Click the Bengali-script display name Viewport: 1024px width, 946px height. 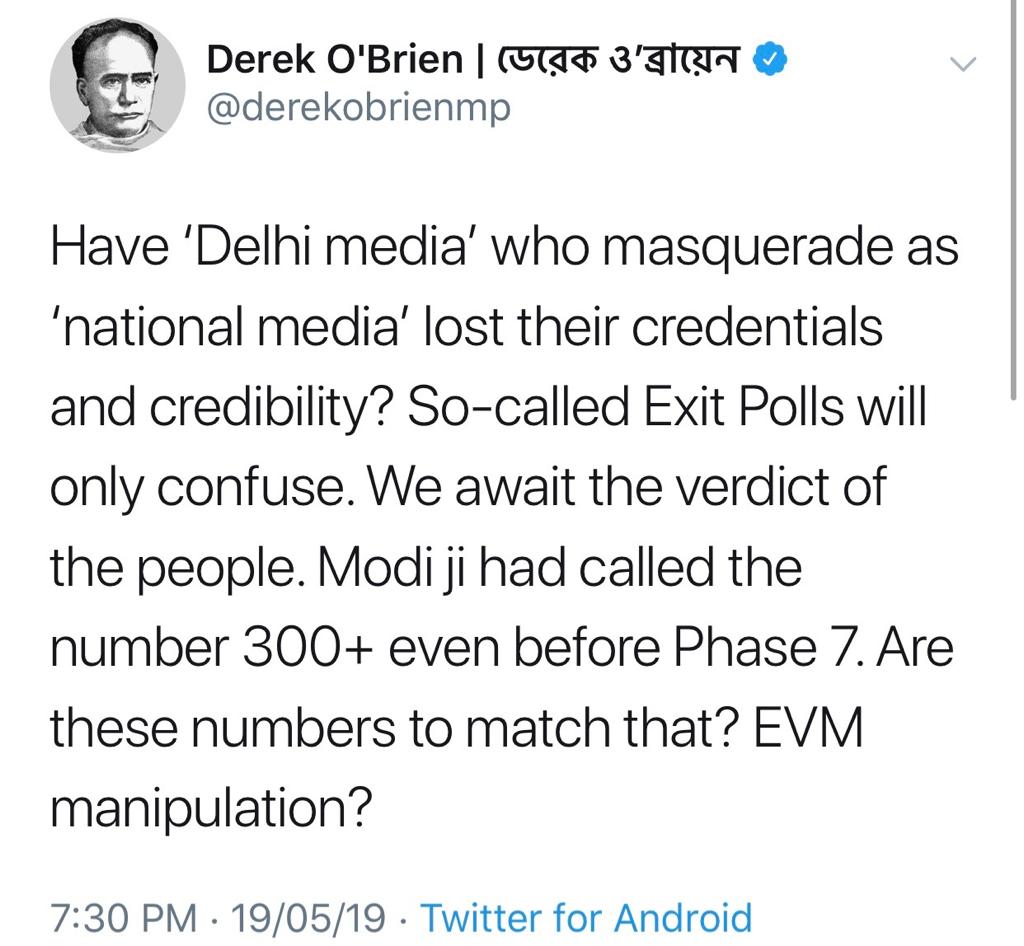click(617, 60)
